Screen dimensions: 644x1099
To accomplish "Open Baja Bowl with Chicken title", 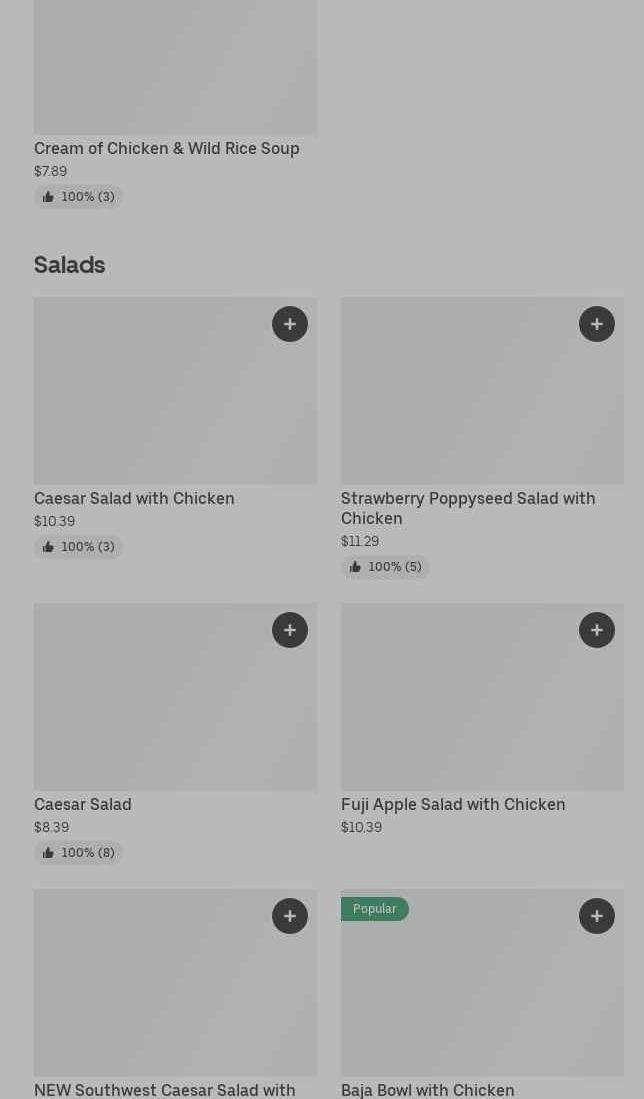I will coord(427,1089).
